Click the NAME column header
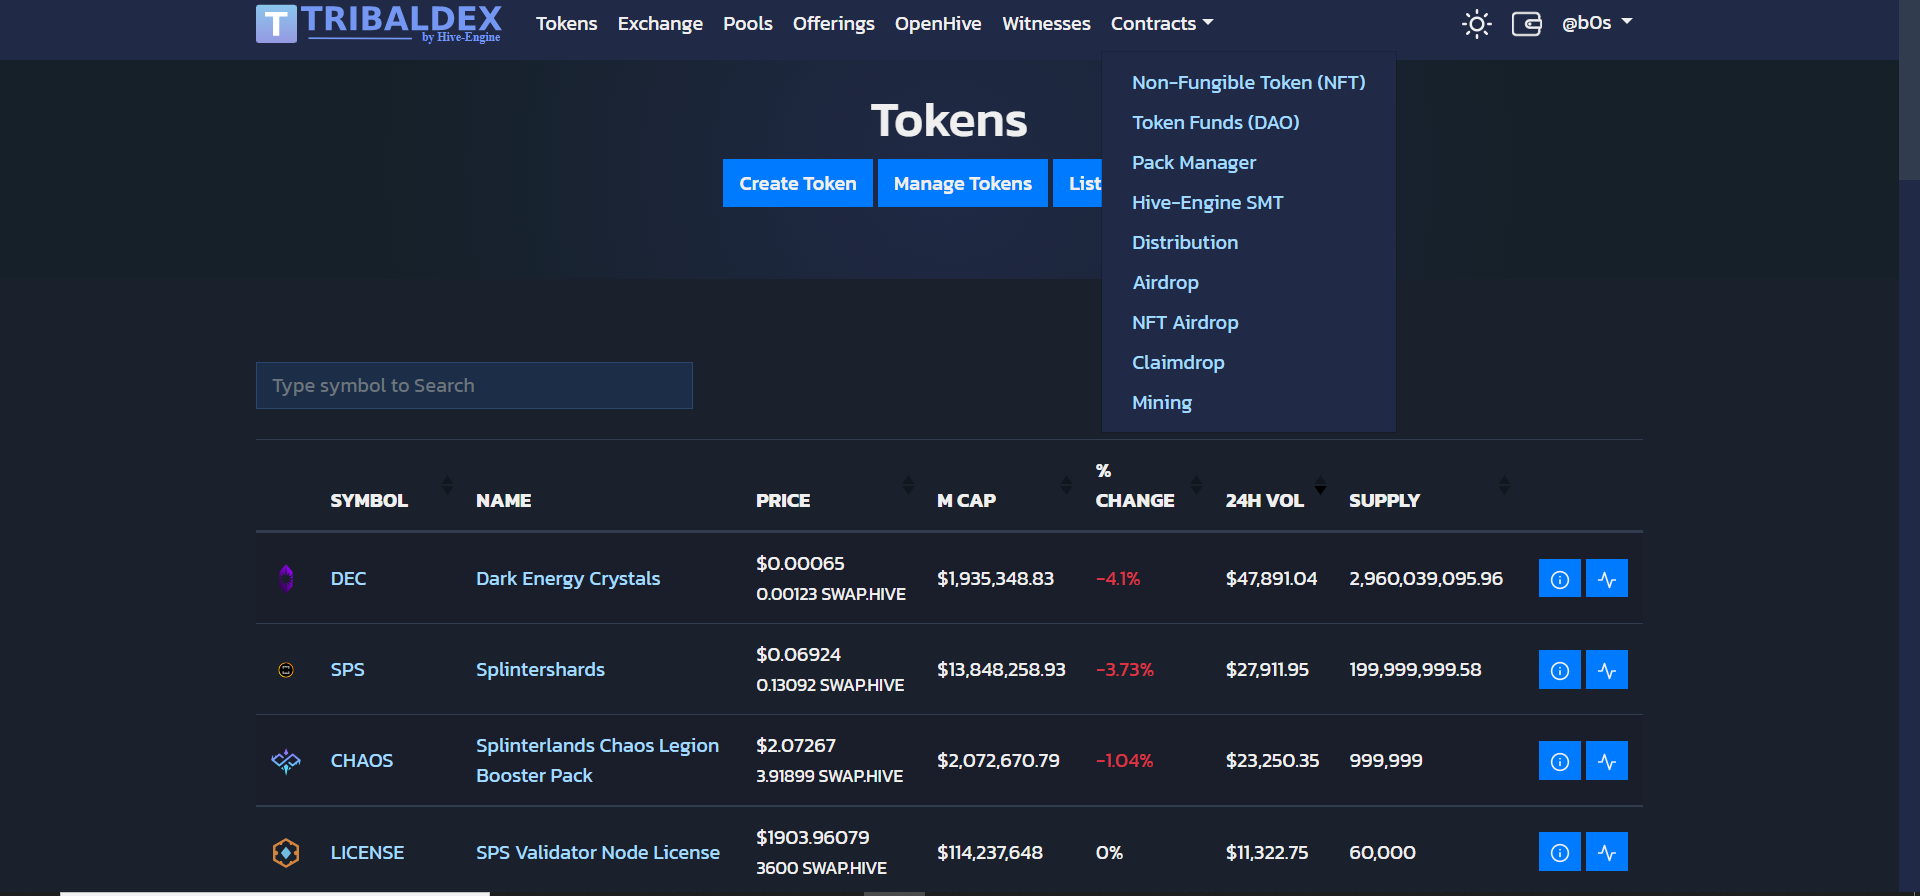Viewport: 1920px width, 896px height. (x=503, y=500)
